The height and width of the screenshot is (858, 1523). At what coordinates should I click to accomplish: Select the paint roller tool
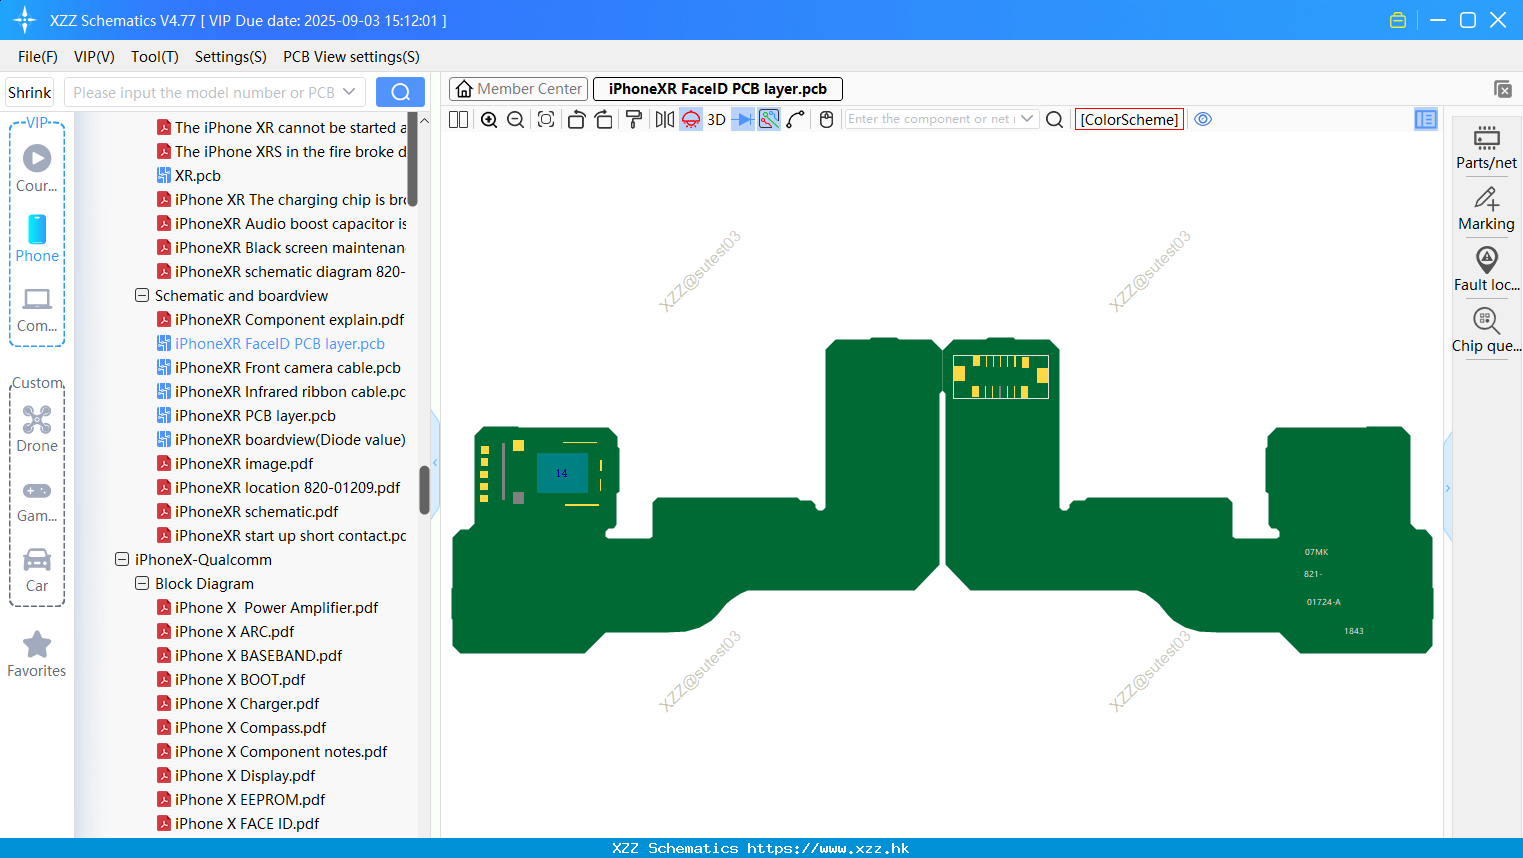pyautogui.click(x=634, y=119)
